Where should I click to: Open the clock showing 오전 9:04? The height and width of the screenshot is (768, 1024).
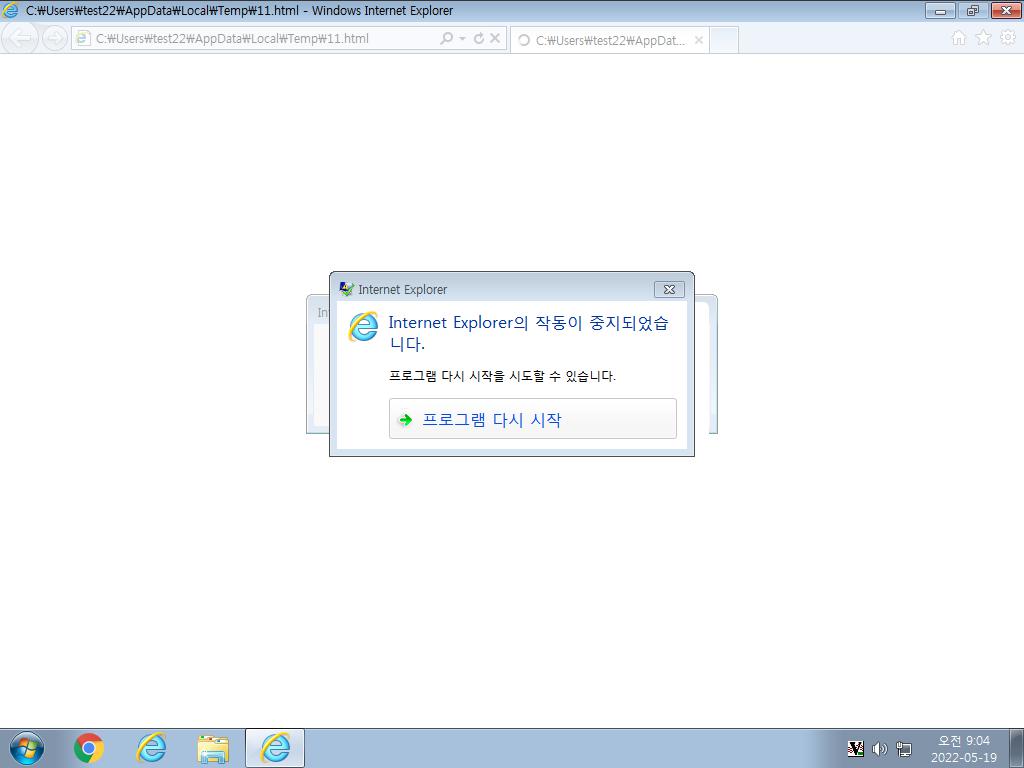[964, 749]
